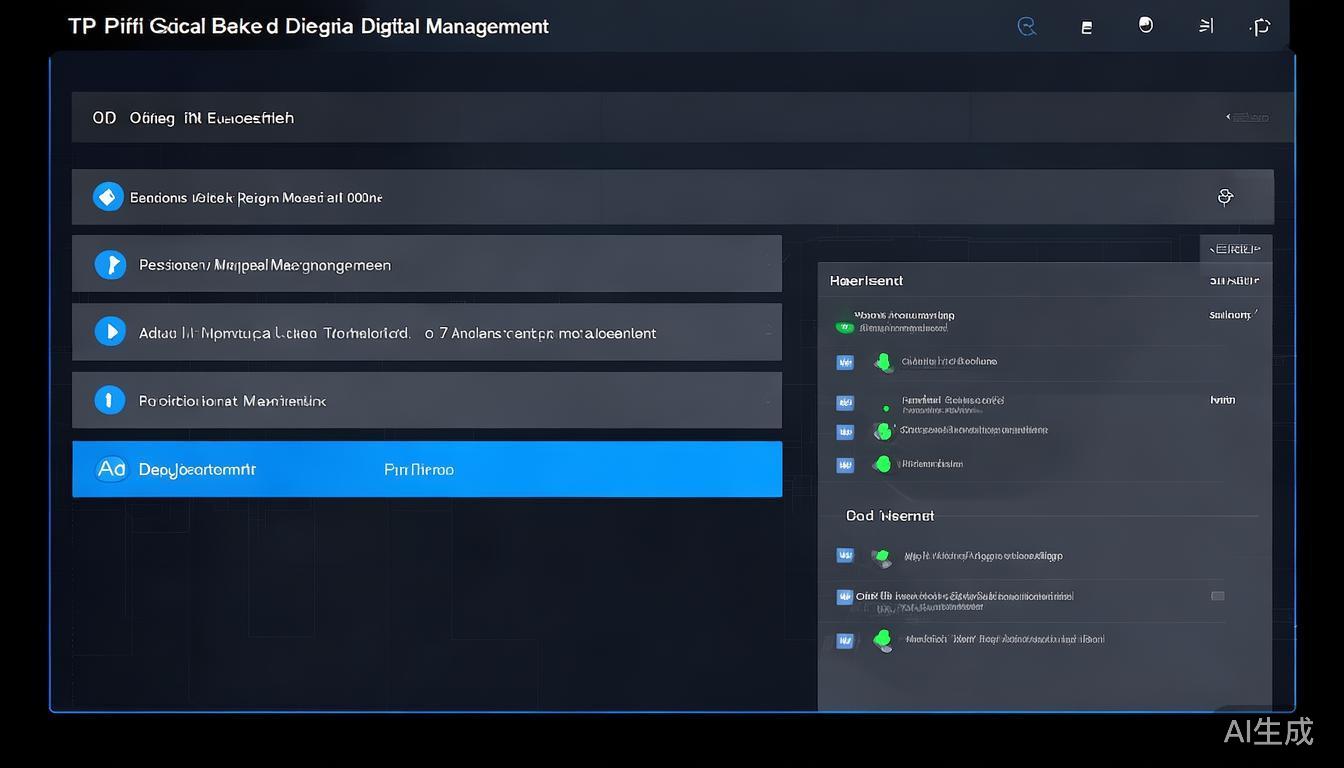1344x768 pixels.
Task: Toggle the last checkbox in the right panel
Action: tap(845, 641)
